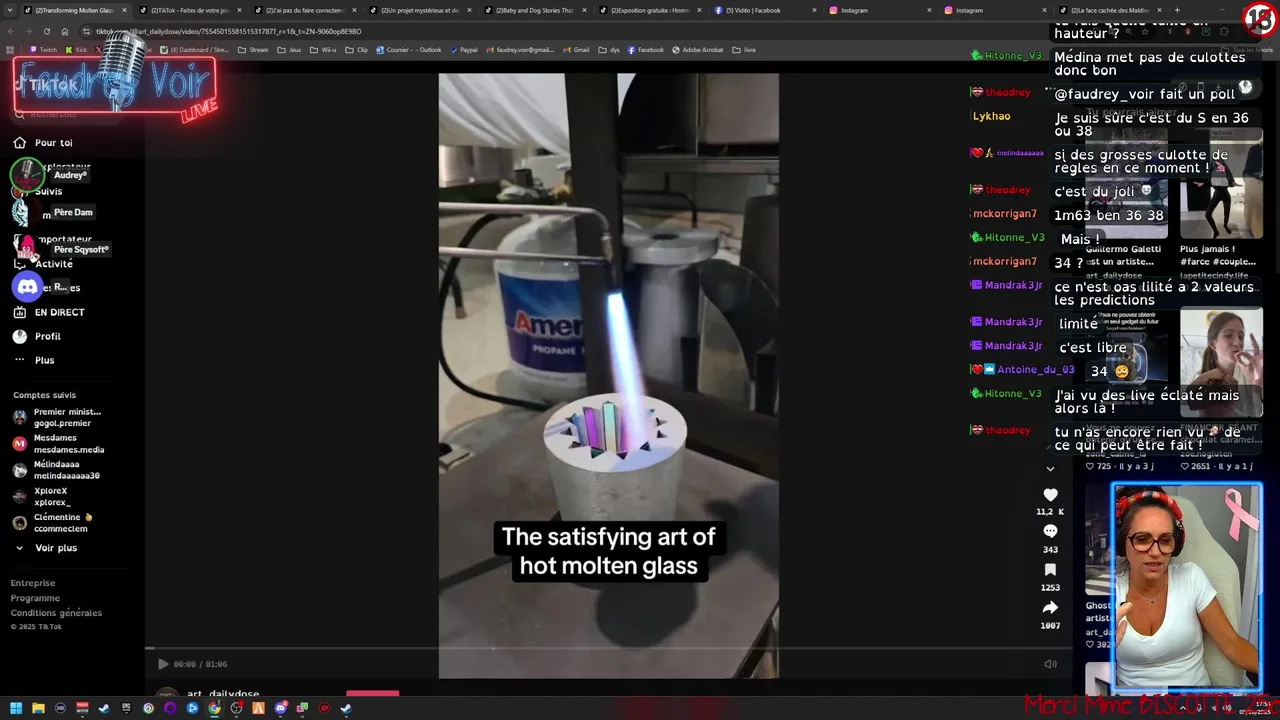Open comments bubble with 343 comments

1050,531
